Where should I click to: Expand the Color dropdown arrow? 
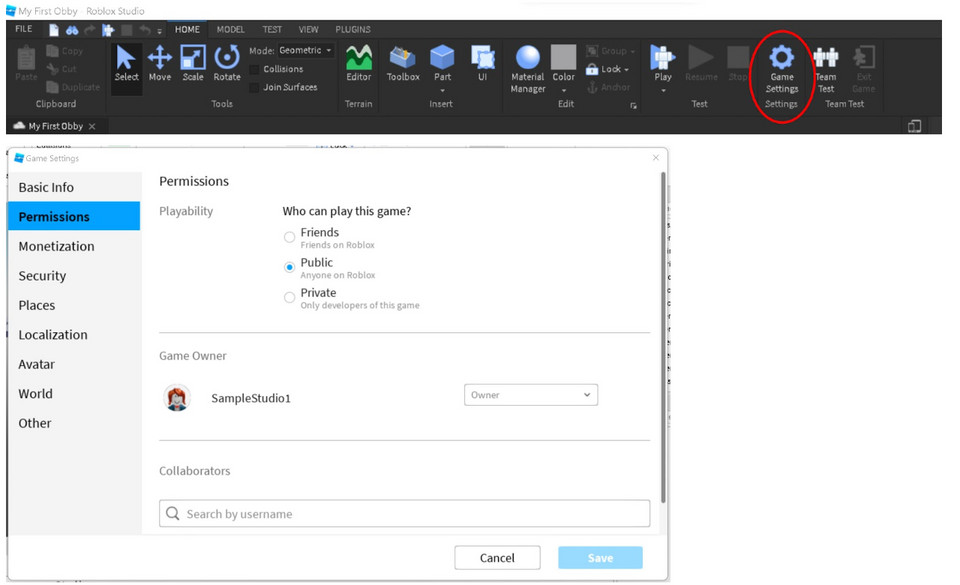(563, 90)
